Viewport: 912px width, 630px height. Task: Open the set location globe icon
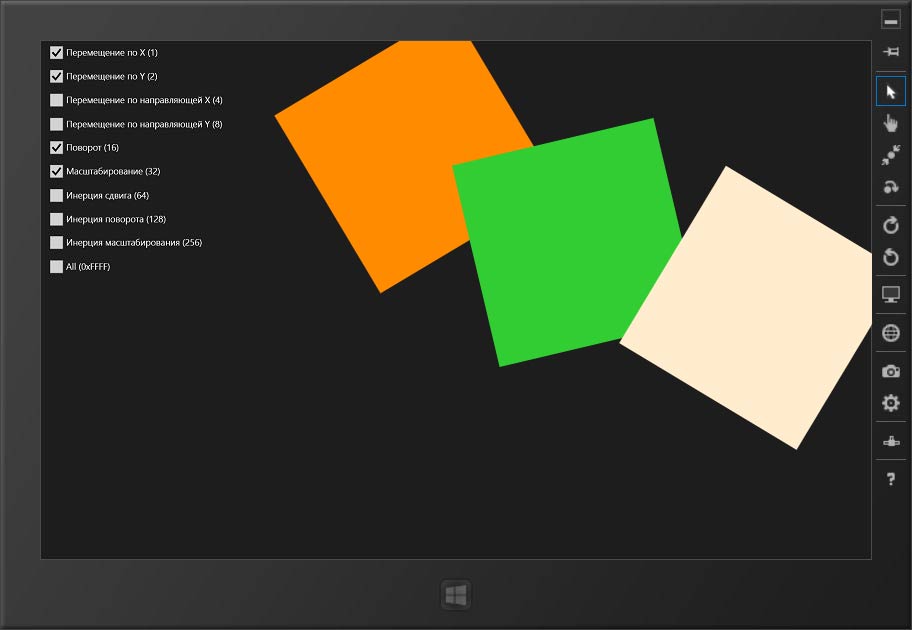[890, 333]
